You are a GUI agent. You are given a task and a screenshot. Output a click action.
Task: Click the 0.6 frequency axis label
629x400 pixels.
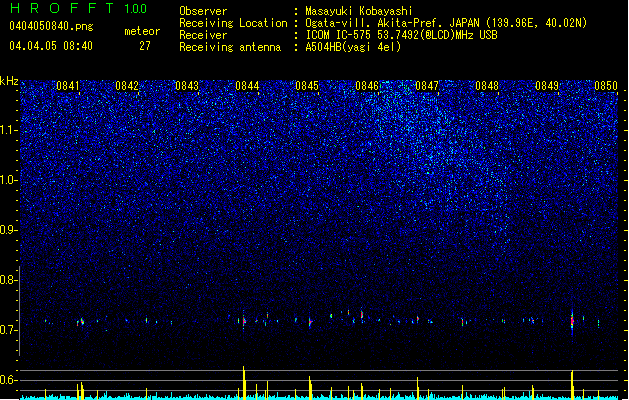click(x=8, y=380)
